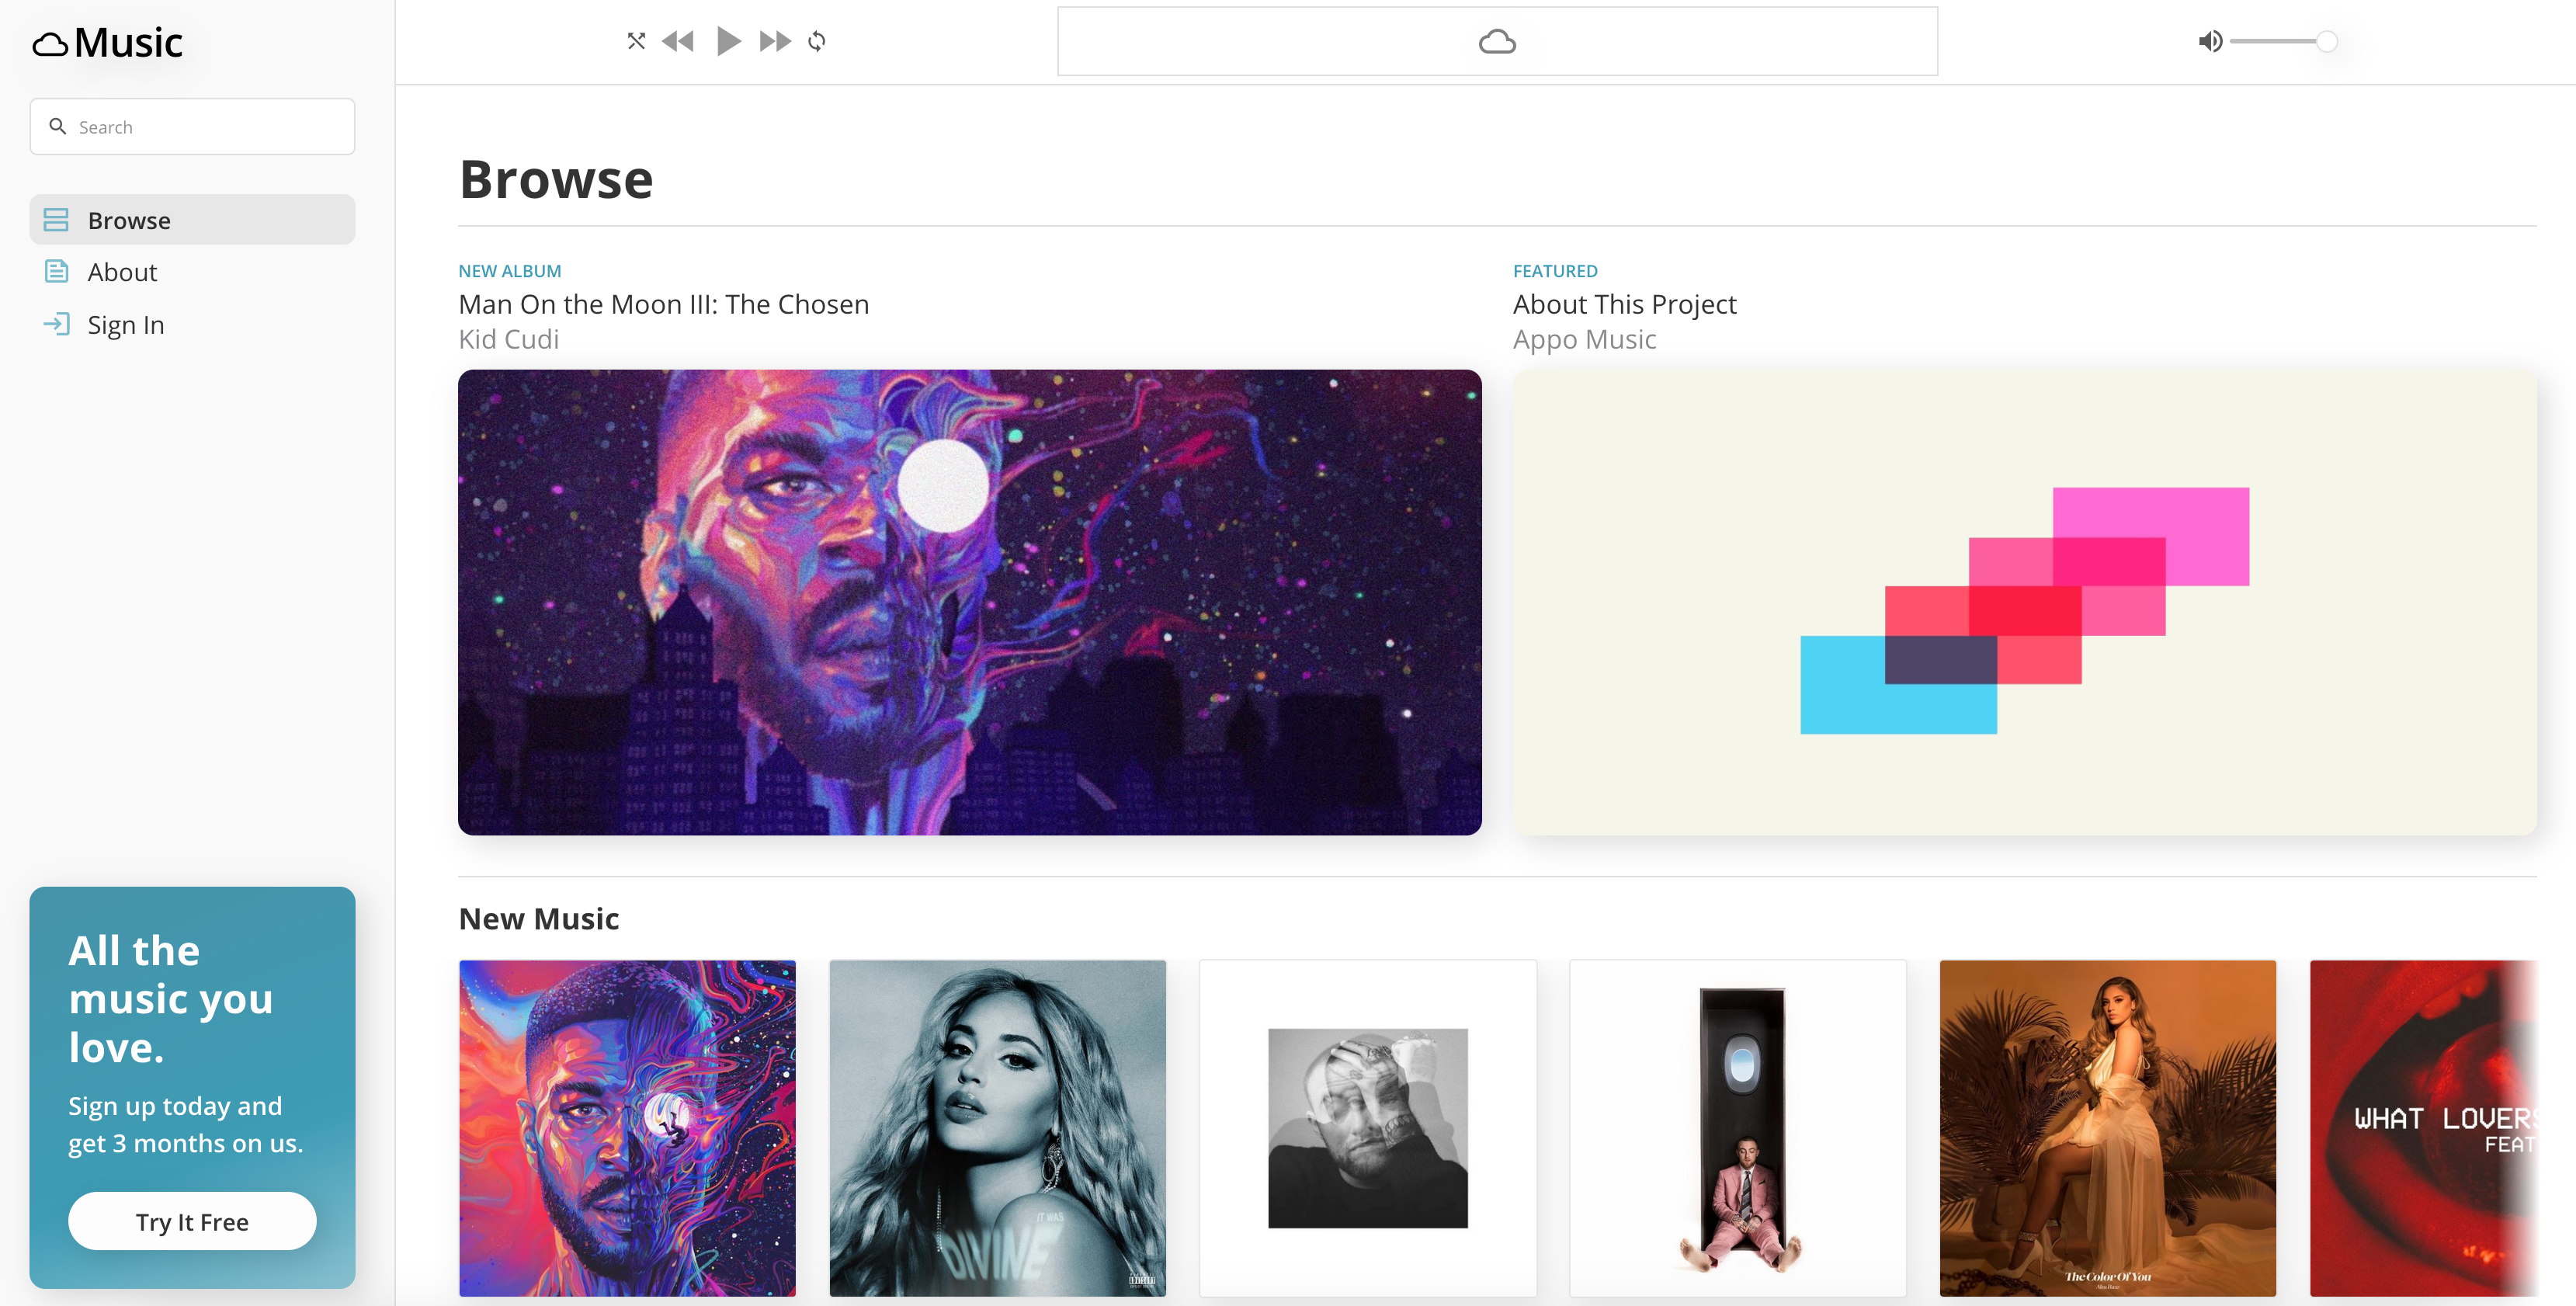The image size is (2576, 1306).
Task: Toggle shuffle playback icon
Action: tap(636, 41)
